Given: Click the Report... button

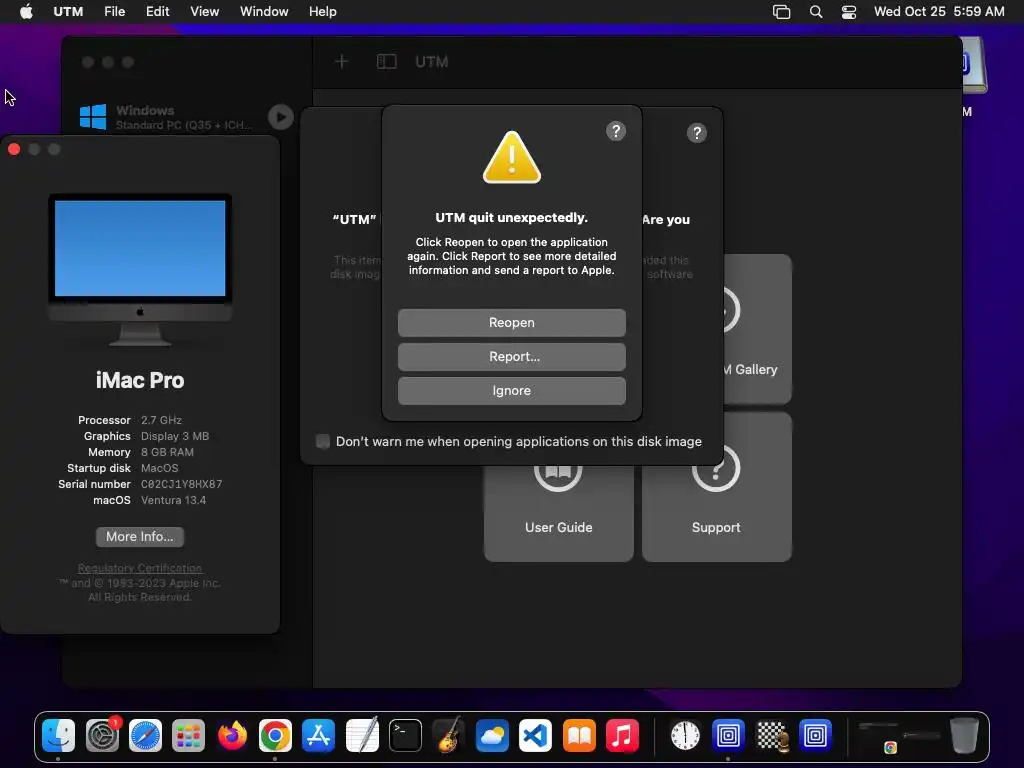Looking at the screenshot, I should point(512,357).
